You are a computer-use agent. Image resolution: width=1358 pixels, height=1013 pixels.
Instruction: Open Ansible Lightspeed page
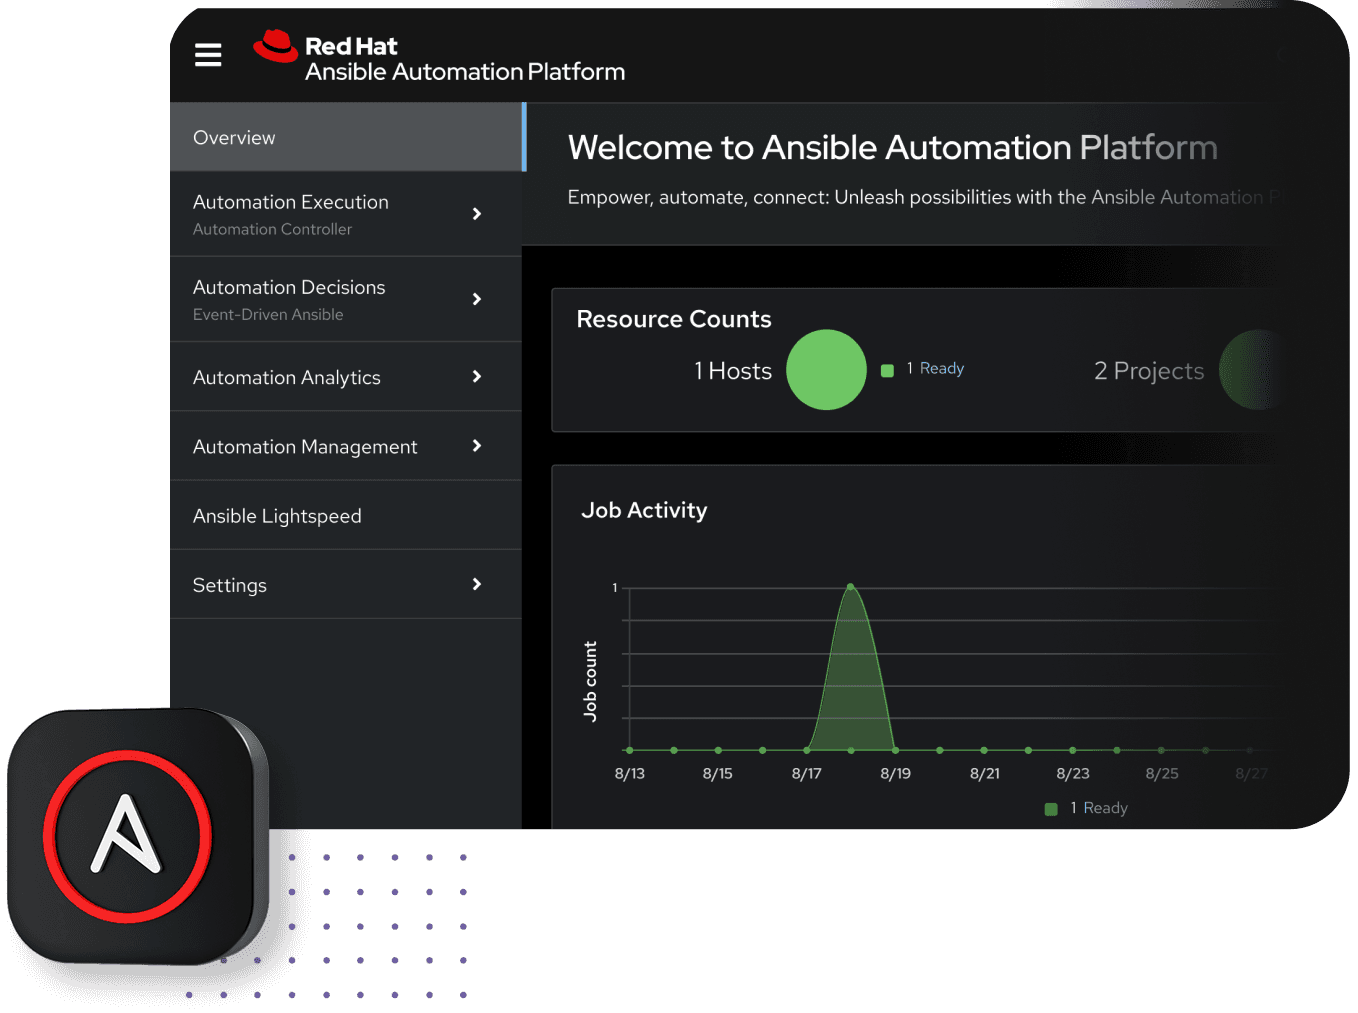[345, 515]
